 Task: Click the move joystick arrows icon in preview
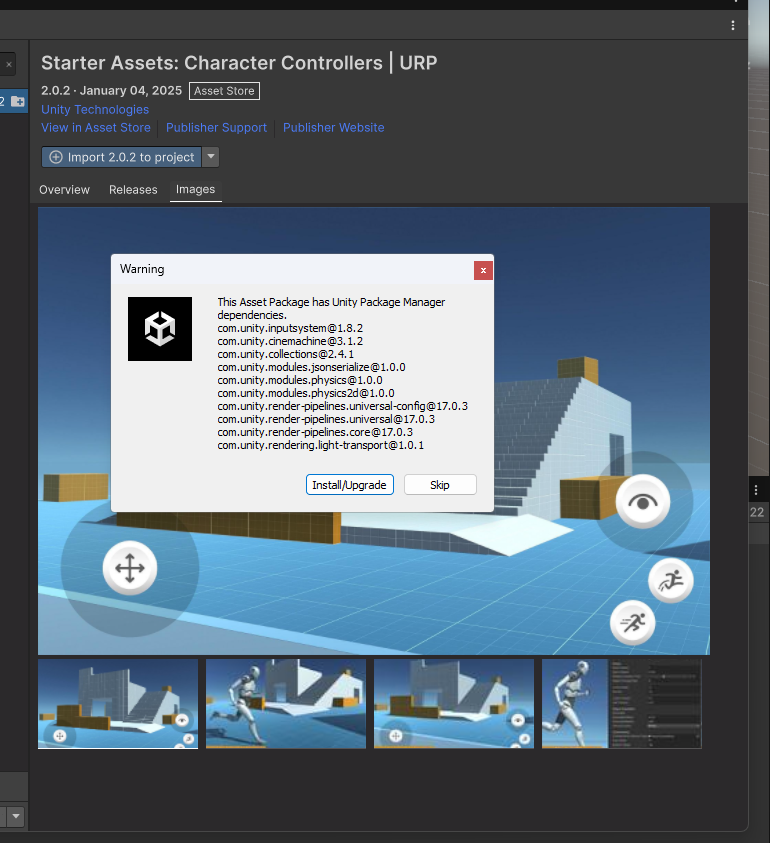130,568
